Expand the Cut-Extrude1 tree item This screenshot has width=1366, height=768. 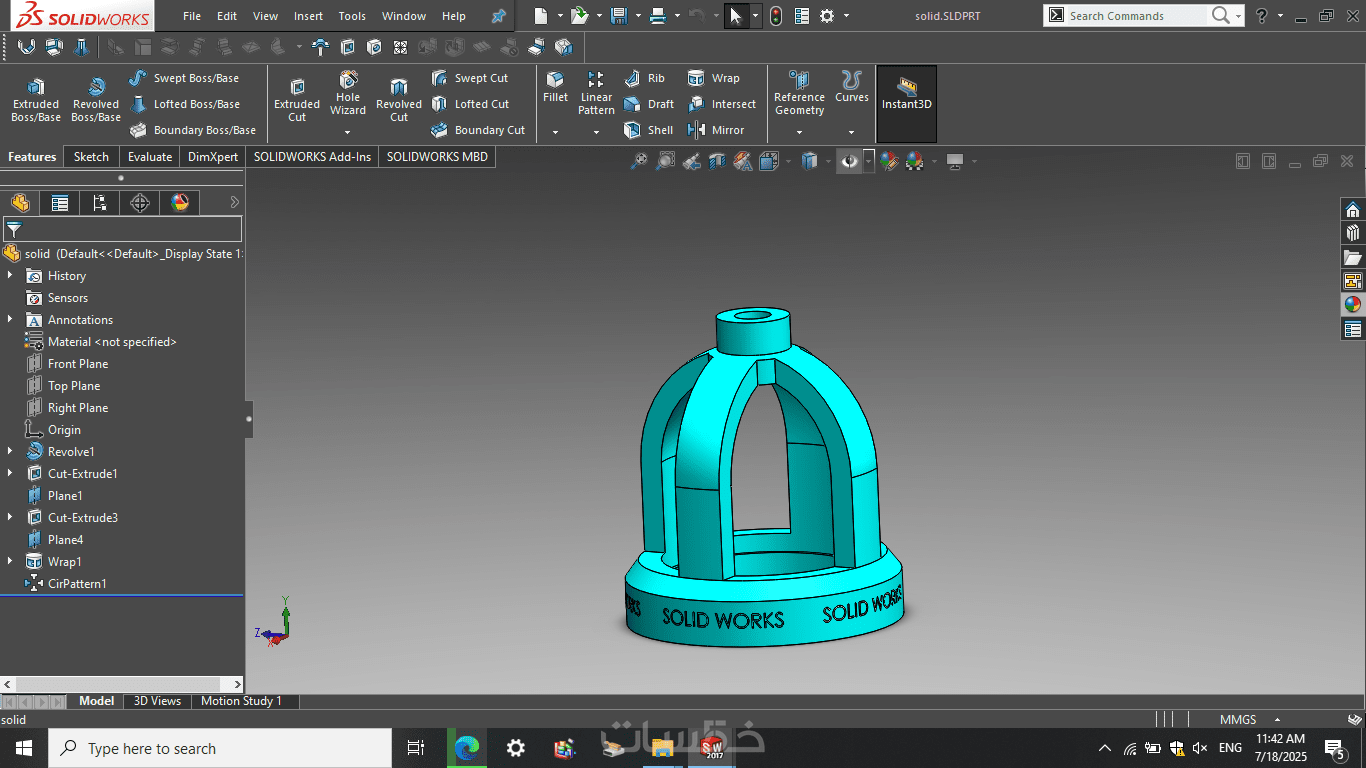pos(10,474)
